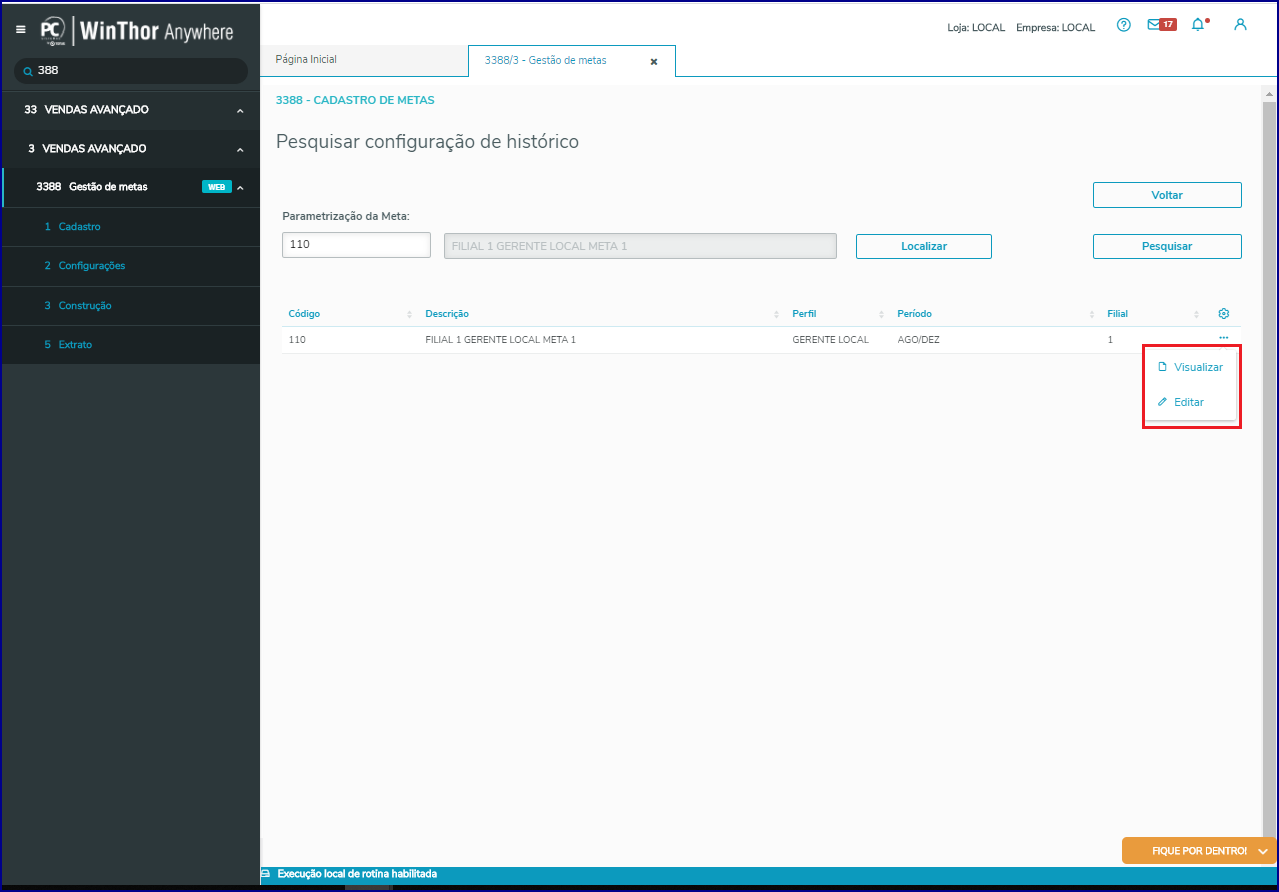Screen dimensions: 1279x892
Task: Collapse the 33 VENDAS AVANÇADO section
Action: (x=240, y=111)
